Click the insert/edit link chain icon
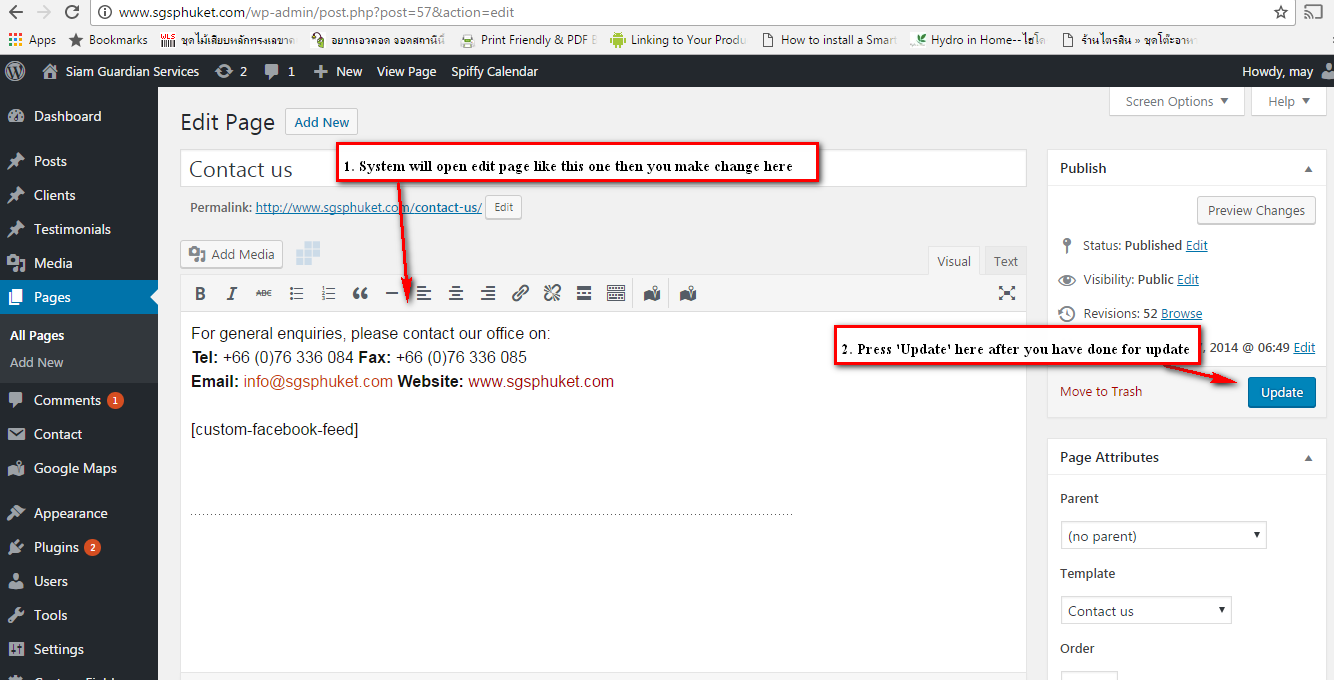This screenshot has width=1334, height=680. [x=520, y=293]
